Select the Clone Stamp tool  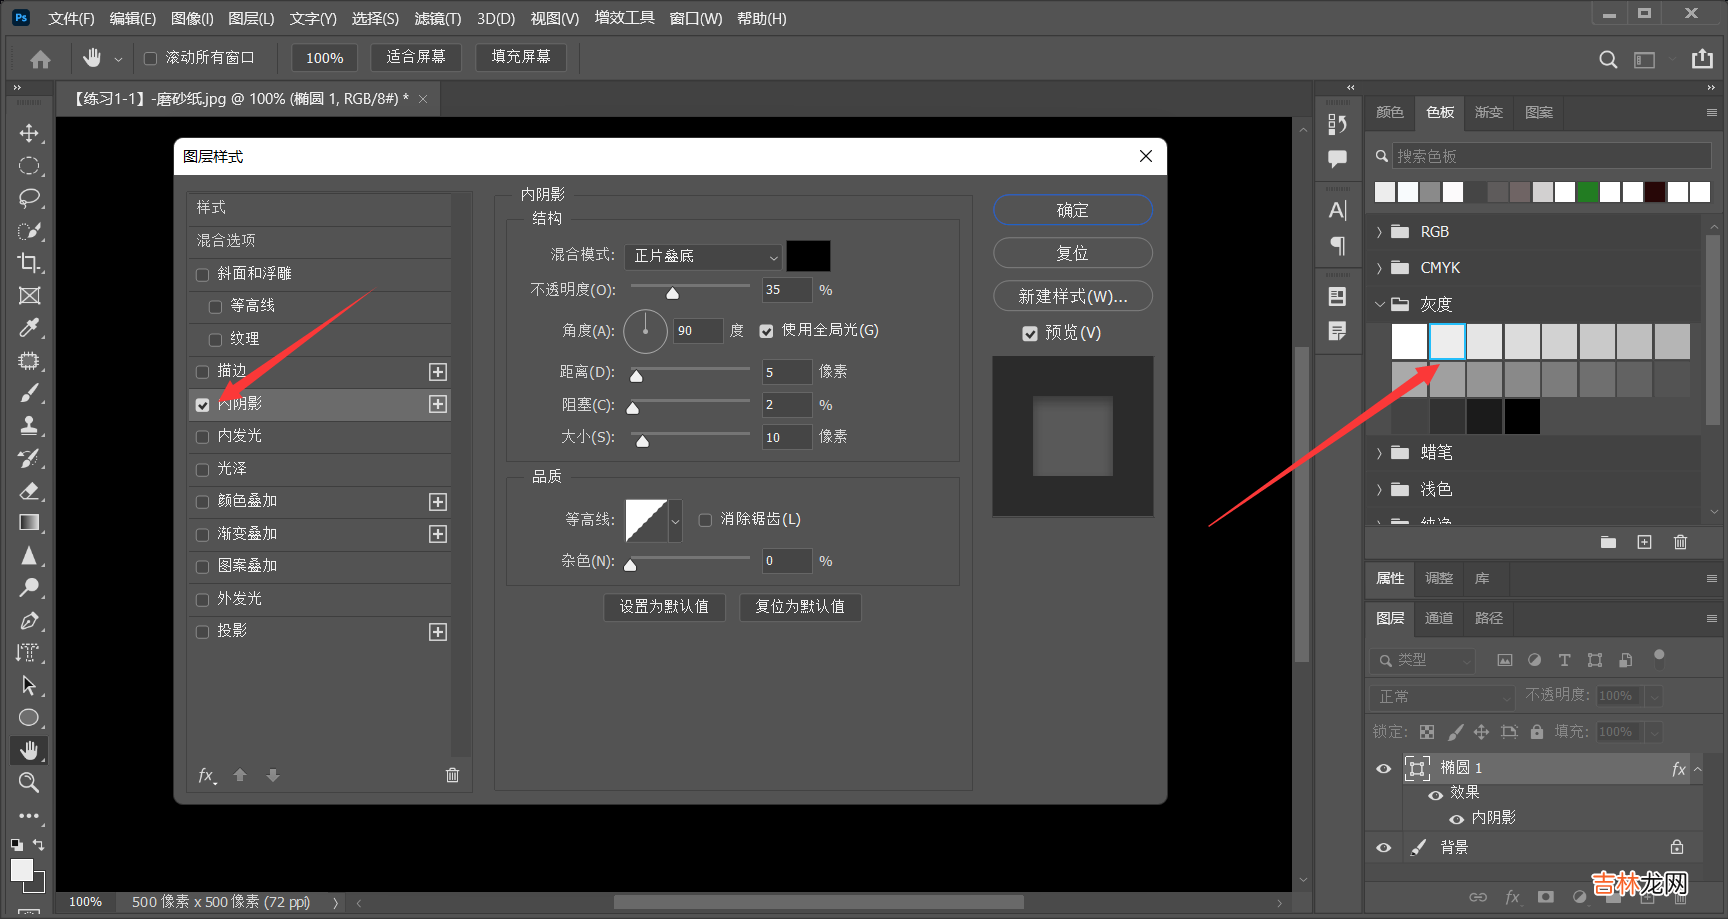click(29, 426)
